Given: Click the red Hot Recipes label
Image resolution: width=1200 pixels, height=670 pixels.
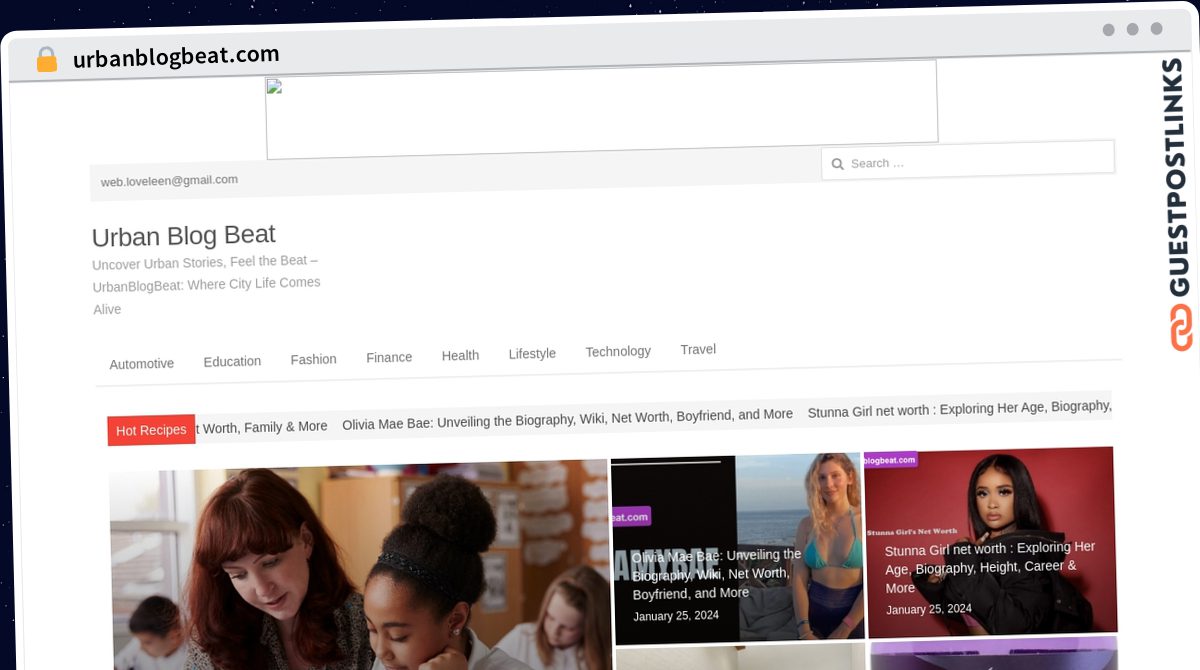Looking at the screenshot, I should point(151,430).
